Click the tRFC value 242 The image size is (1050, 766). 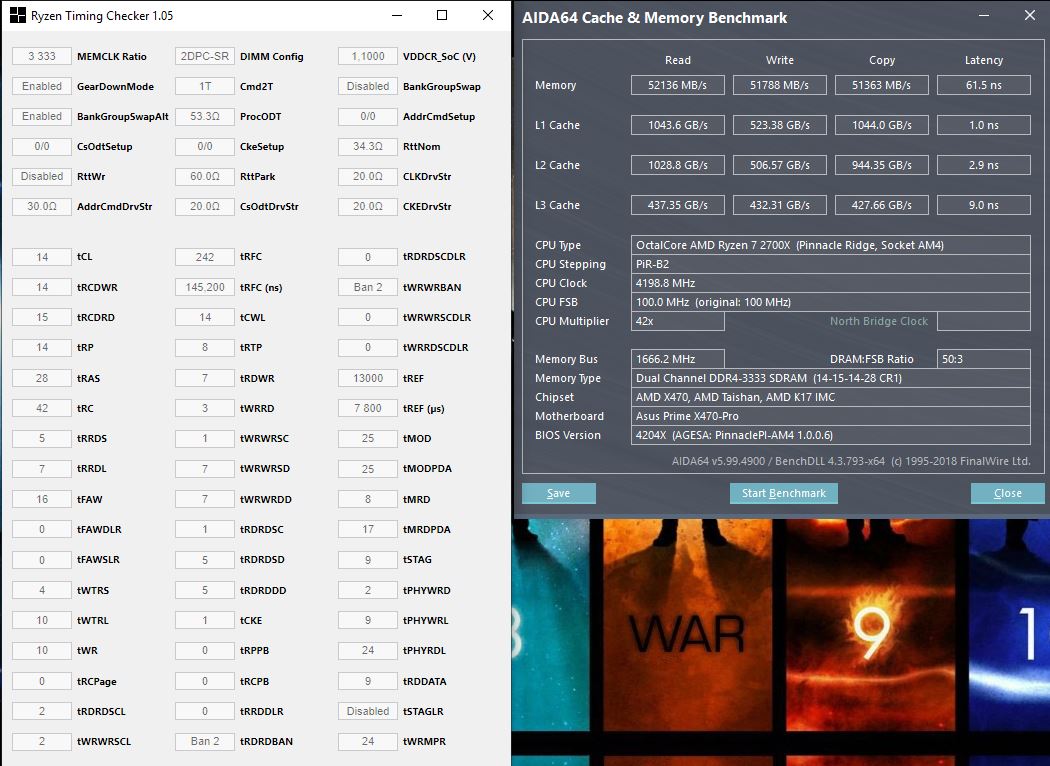[x=204, y=257]
